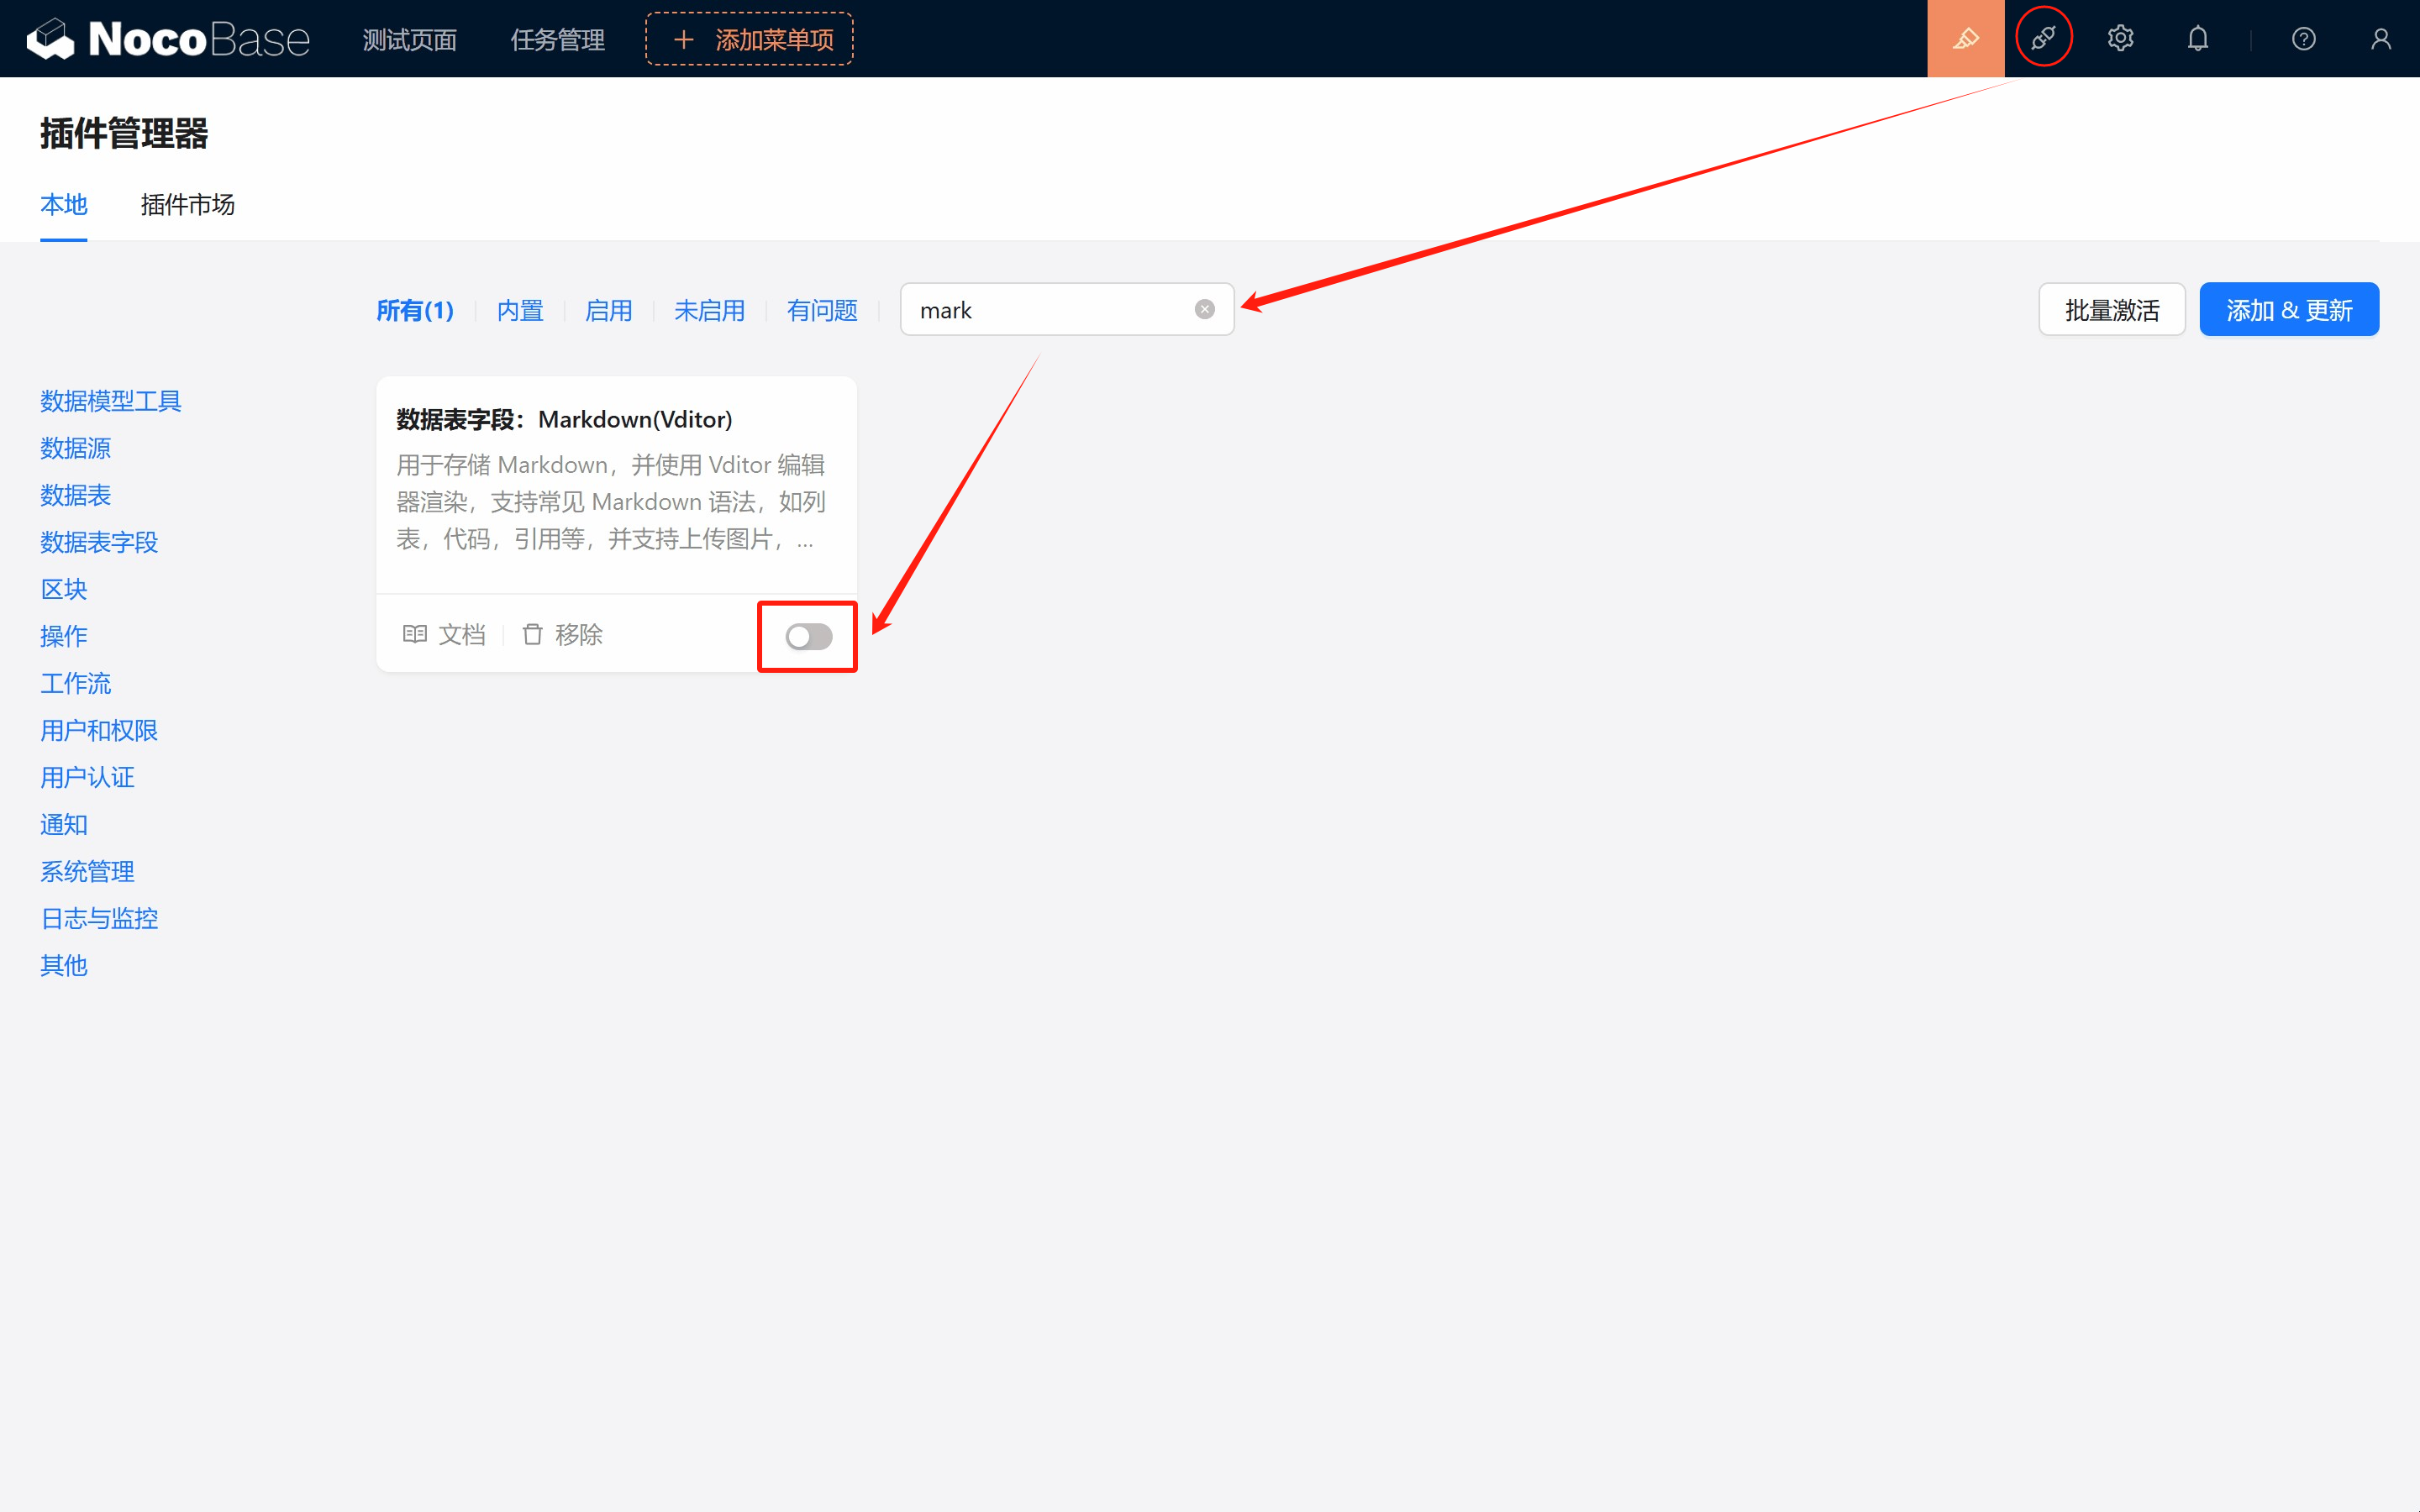Click the 插件管理器 page heading
Screen dimensions: 2420x1512
(124, 133)
